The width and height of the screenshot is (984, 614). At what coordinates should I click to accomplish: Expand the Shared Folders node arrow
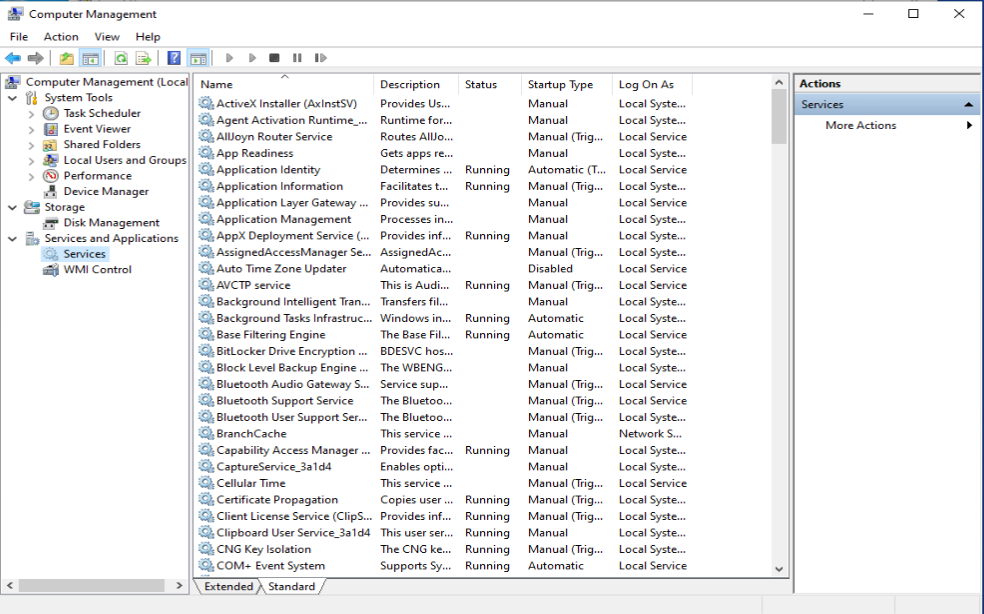[x=31, y=145]
